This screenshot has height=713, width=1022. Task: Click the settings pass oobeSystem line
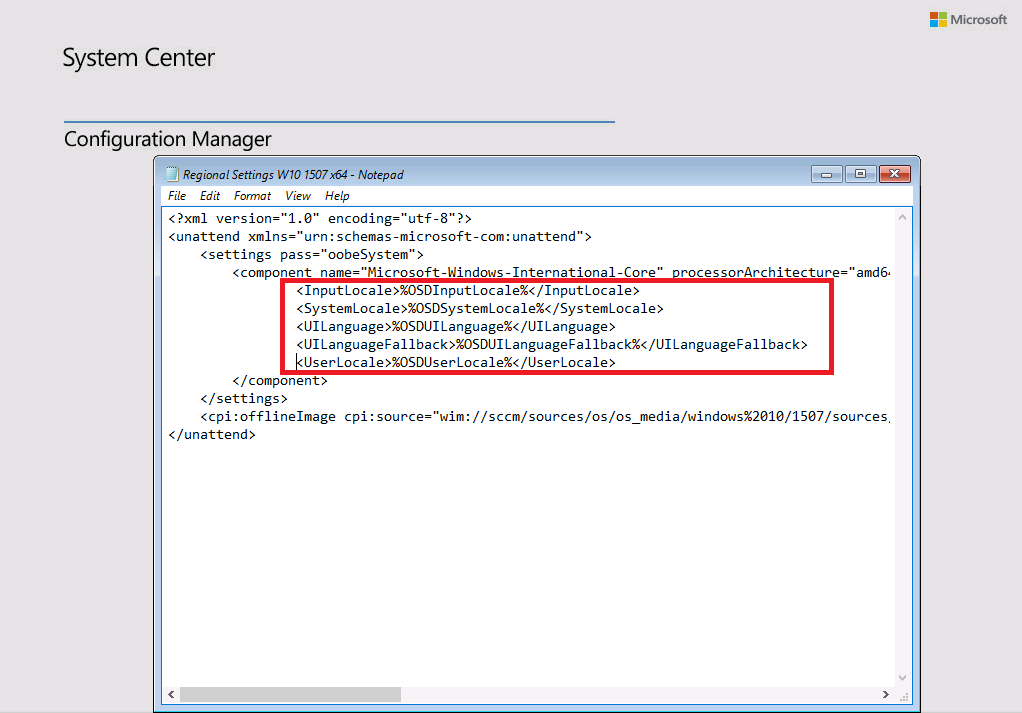pyautogui.click(x=312, y=255)
